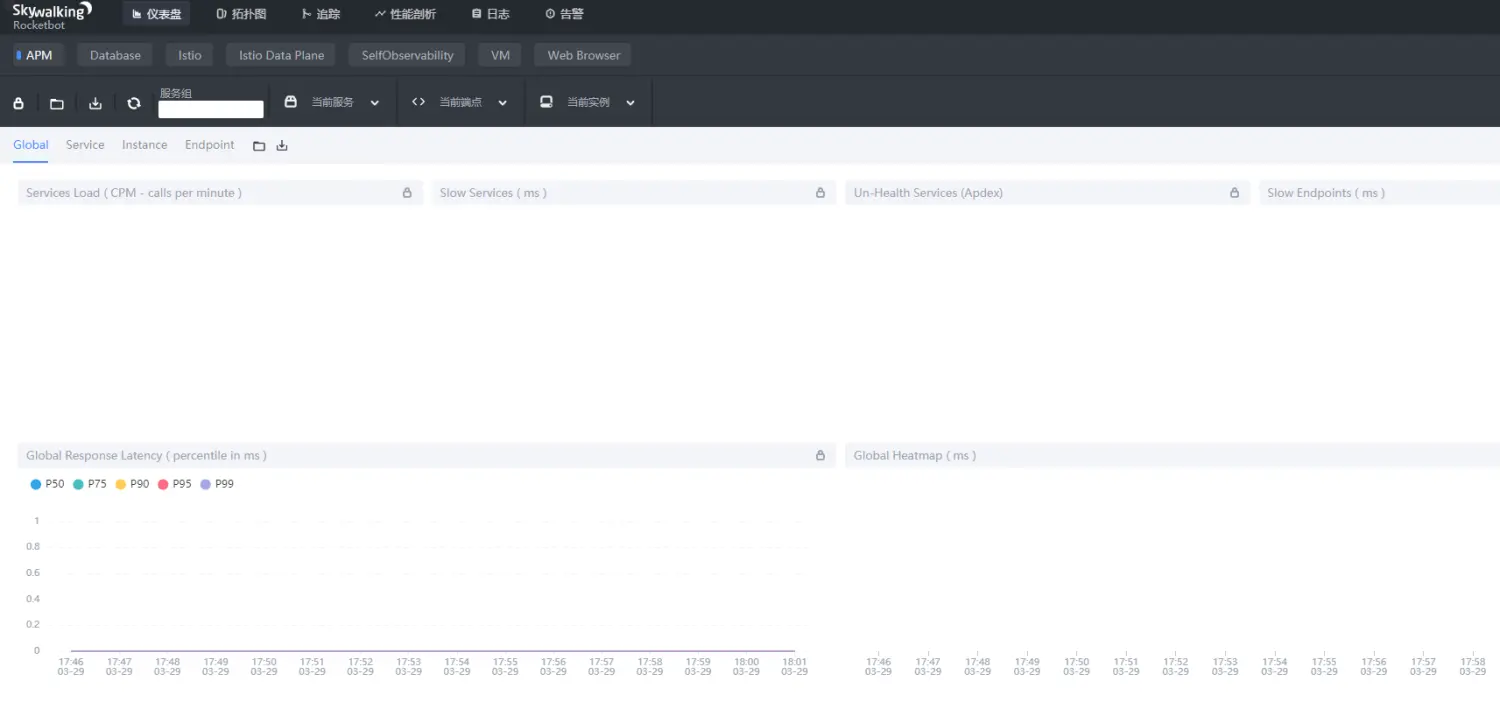Select the Global sub-tab
Image resolution: width=1500 pixels, height=716 pixels.
click(31, 145)
